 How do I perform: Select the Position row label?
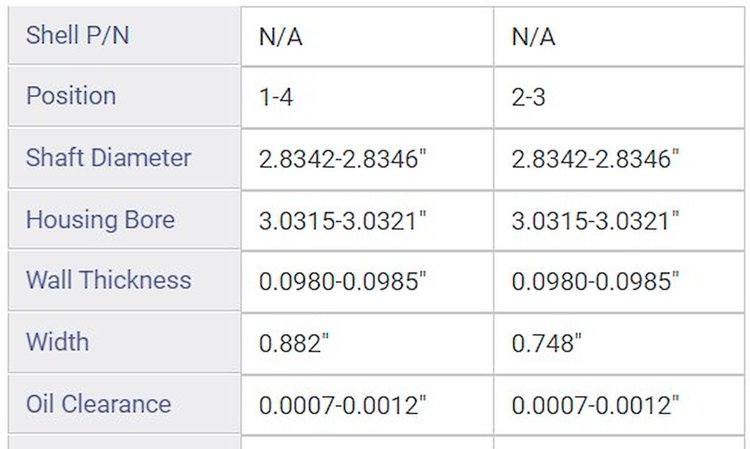pos(124,97)
